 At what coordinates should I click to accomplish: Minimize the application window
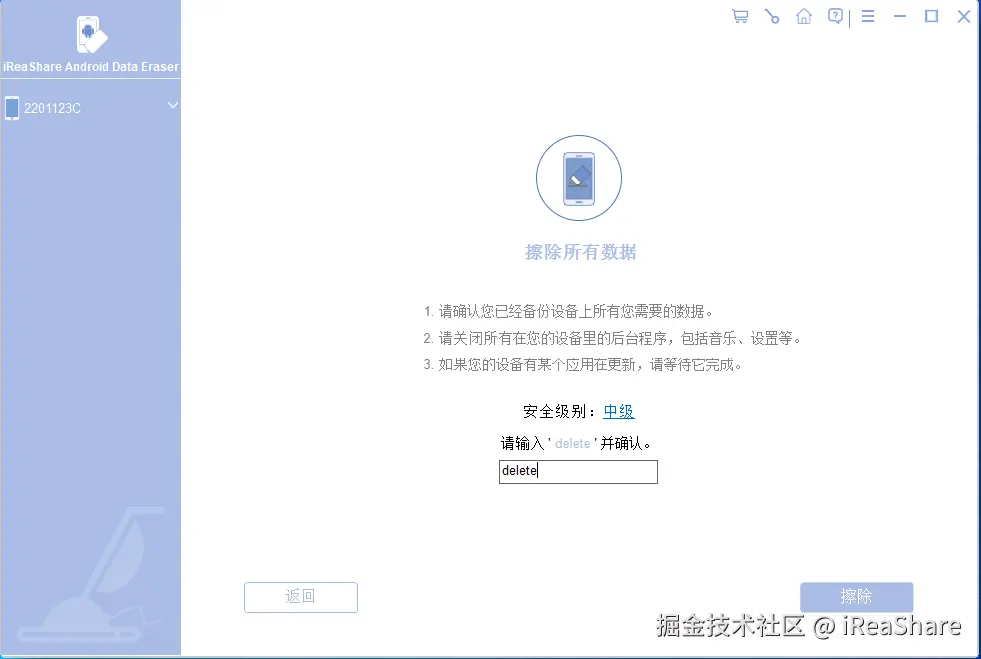pos(898,16)
